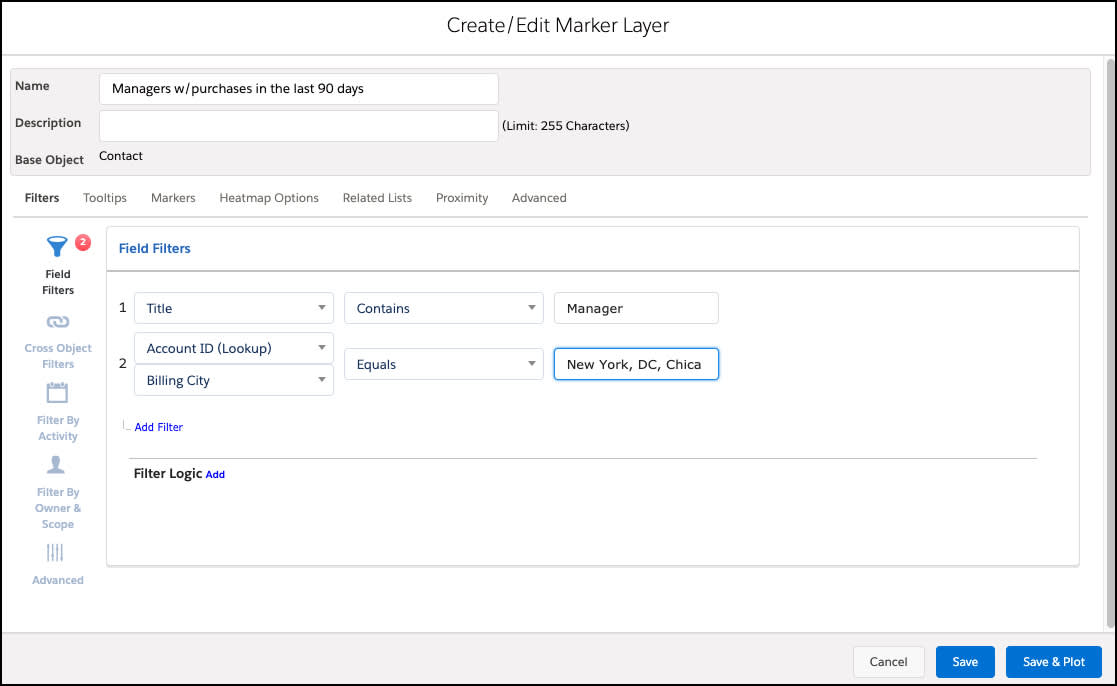Click the vertical scrollbar on the right

[x=1110, y=342]
